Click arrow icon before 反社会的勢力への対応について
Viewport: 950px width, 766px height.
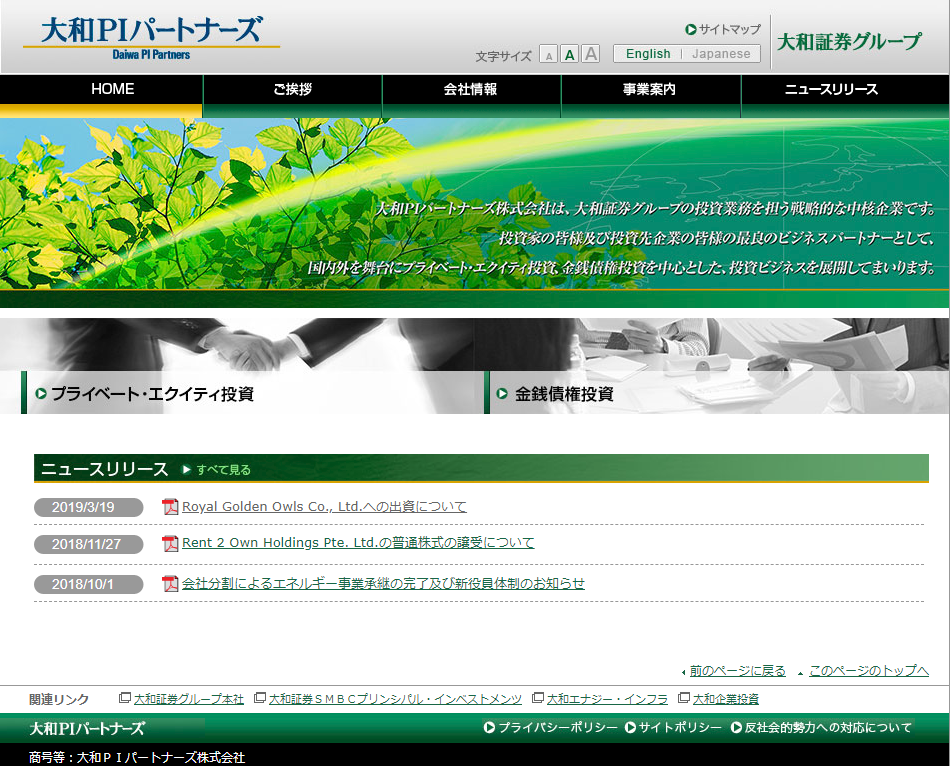[736, 727]
